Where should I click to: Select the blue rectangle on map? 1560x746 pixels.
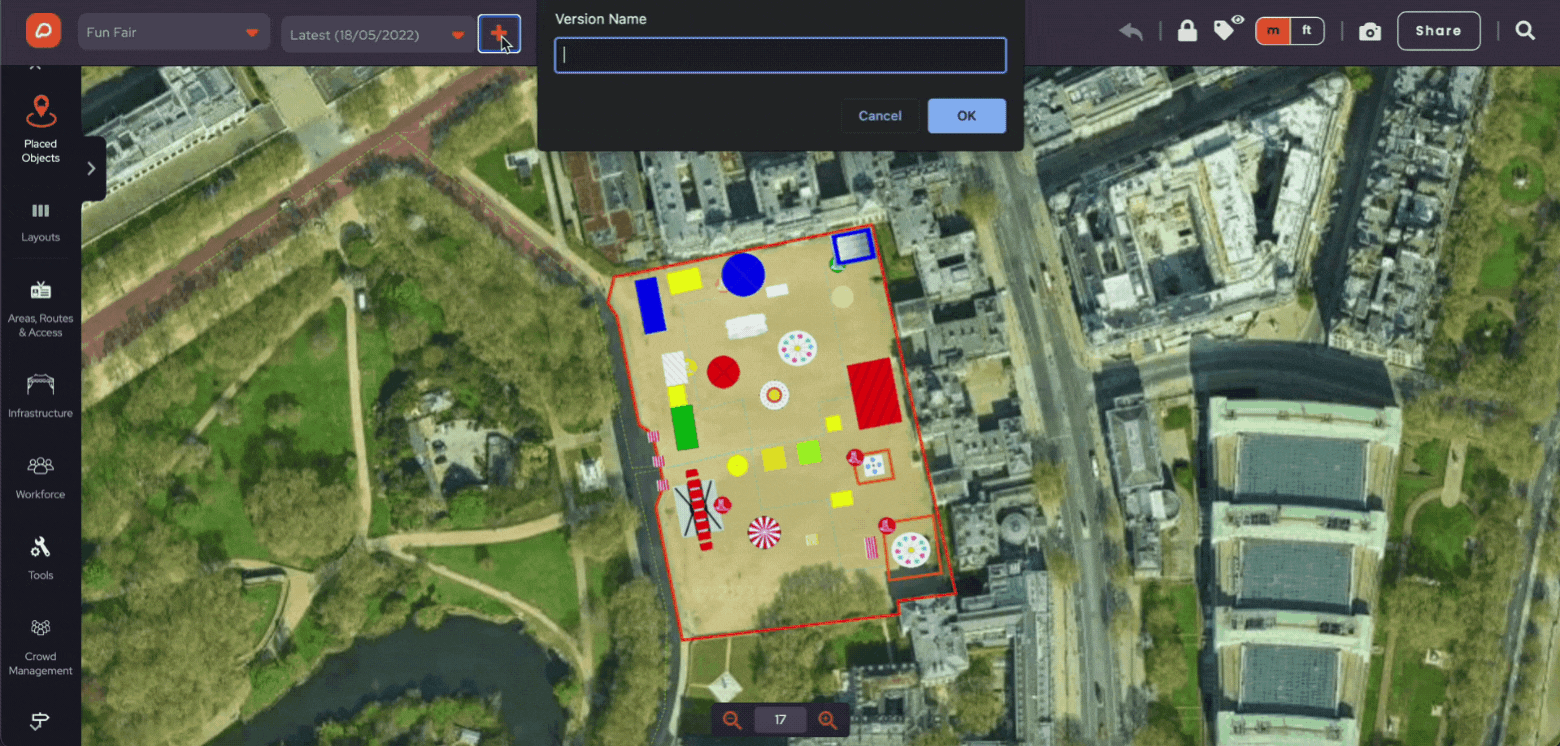coord(650,305)
